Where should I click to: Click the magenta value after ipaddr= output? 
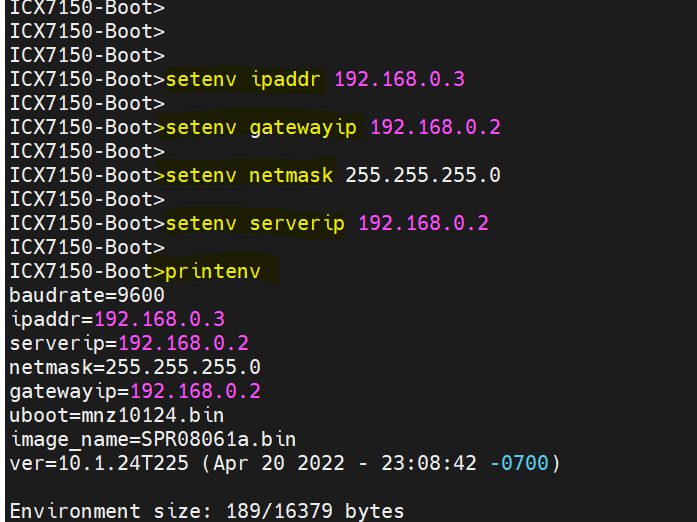tap(159, 319)
